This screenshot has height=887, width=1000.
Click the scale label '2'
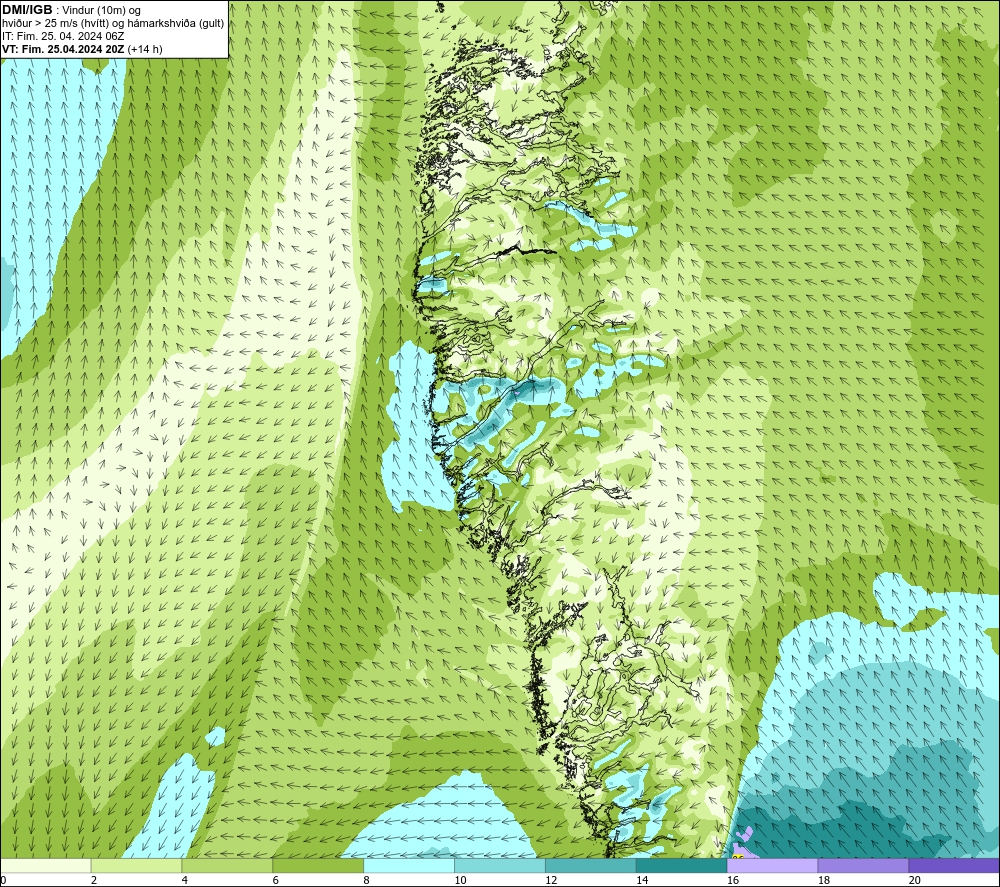click(x=94, y=880)
